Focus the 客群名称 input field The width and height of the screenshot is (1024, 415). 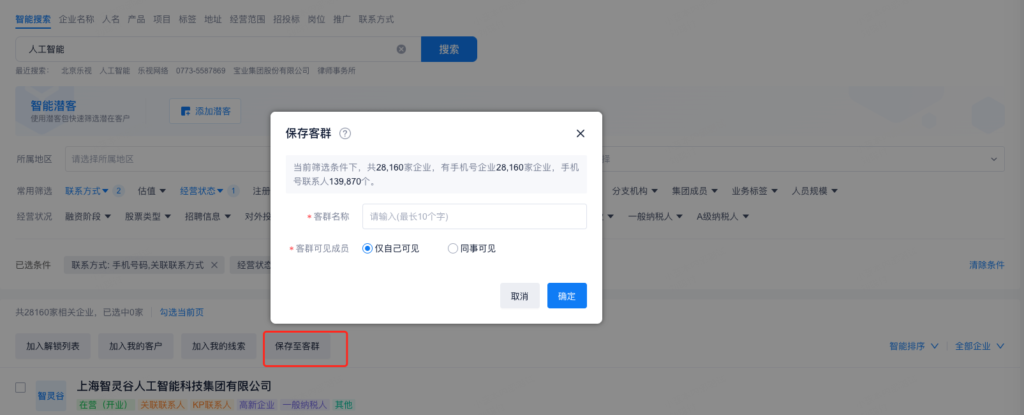pyautogui.click(x=473, y=216)
